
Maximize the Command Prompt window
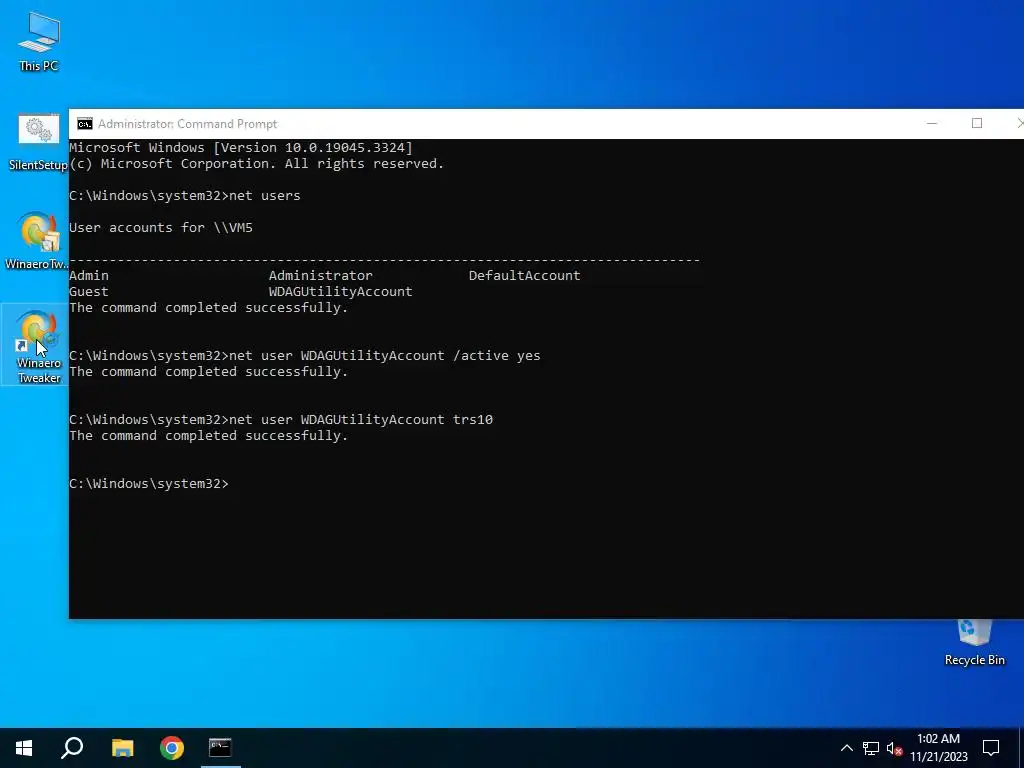point(977,123)
